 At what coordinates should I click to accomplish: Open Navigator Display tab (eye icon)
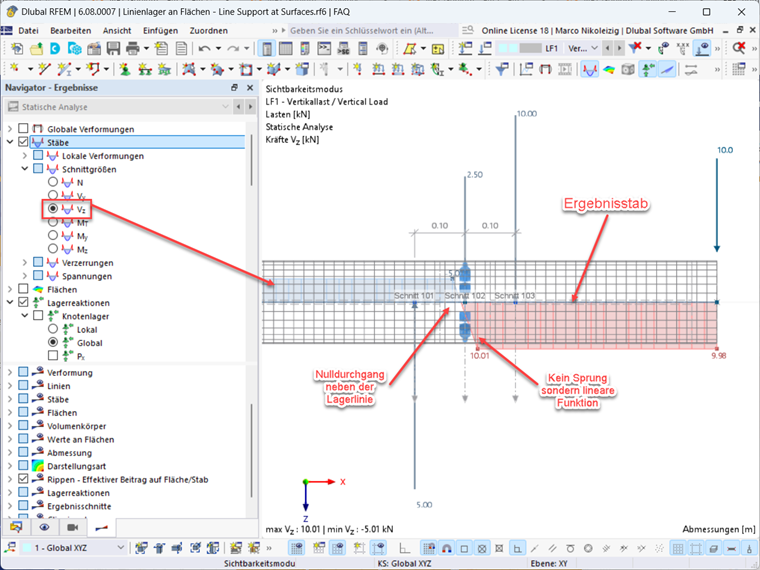45,527
